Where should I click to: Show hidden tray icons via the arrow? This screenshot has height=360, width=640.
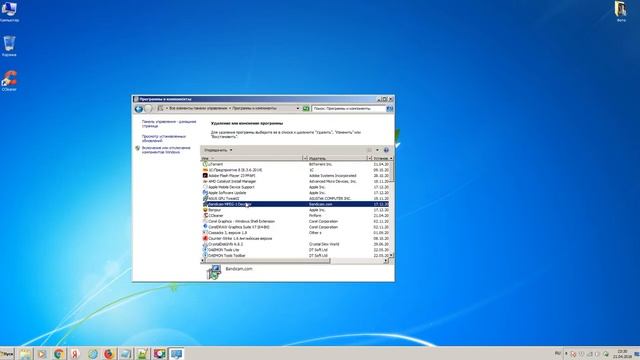(566, 354)
